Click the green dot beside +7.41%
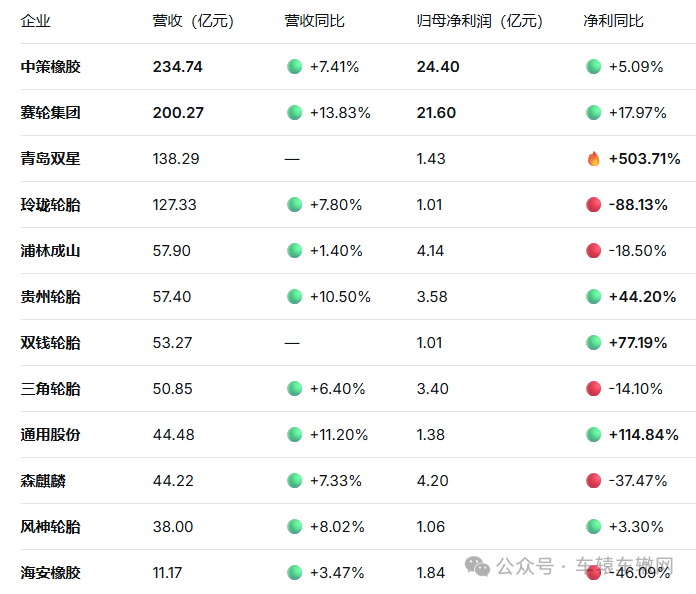 294,67
